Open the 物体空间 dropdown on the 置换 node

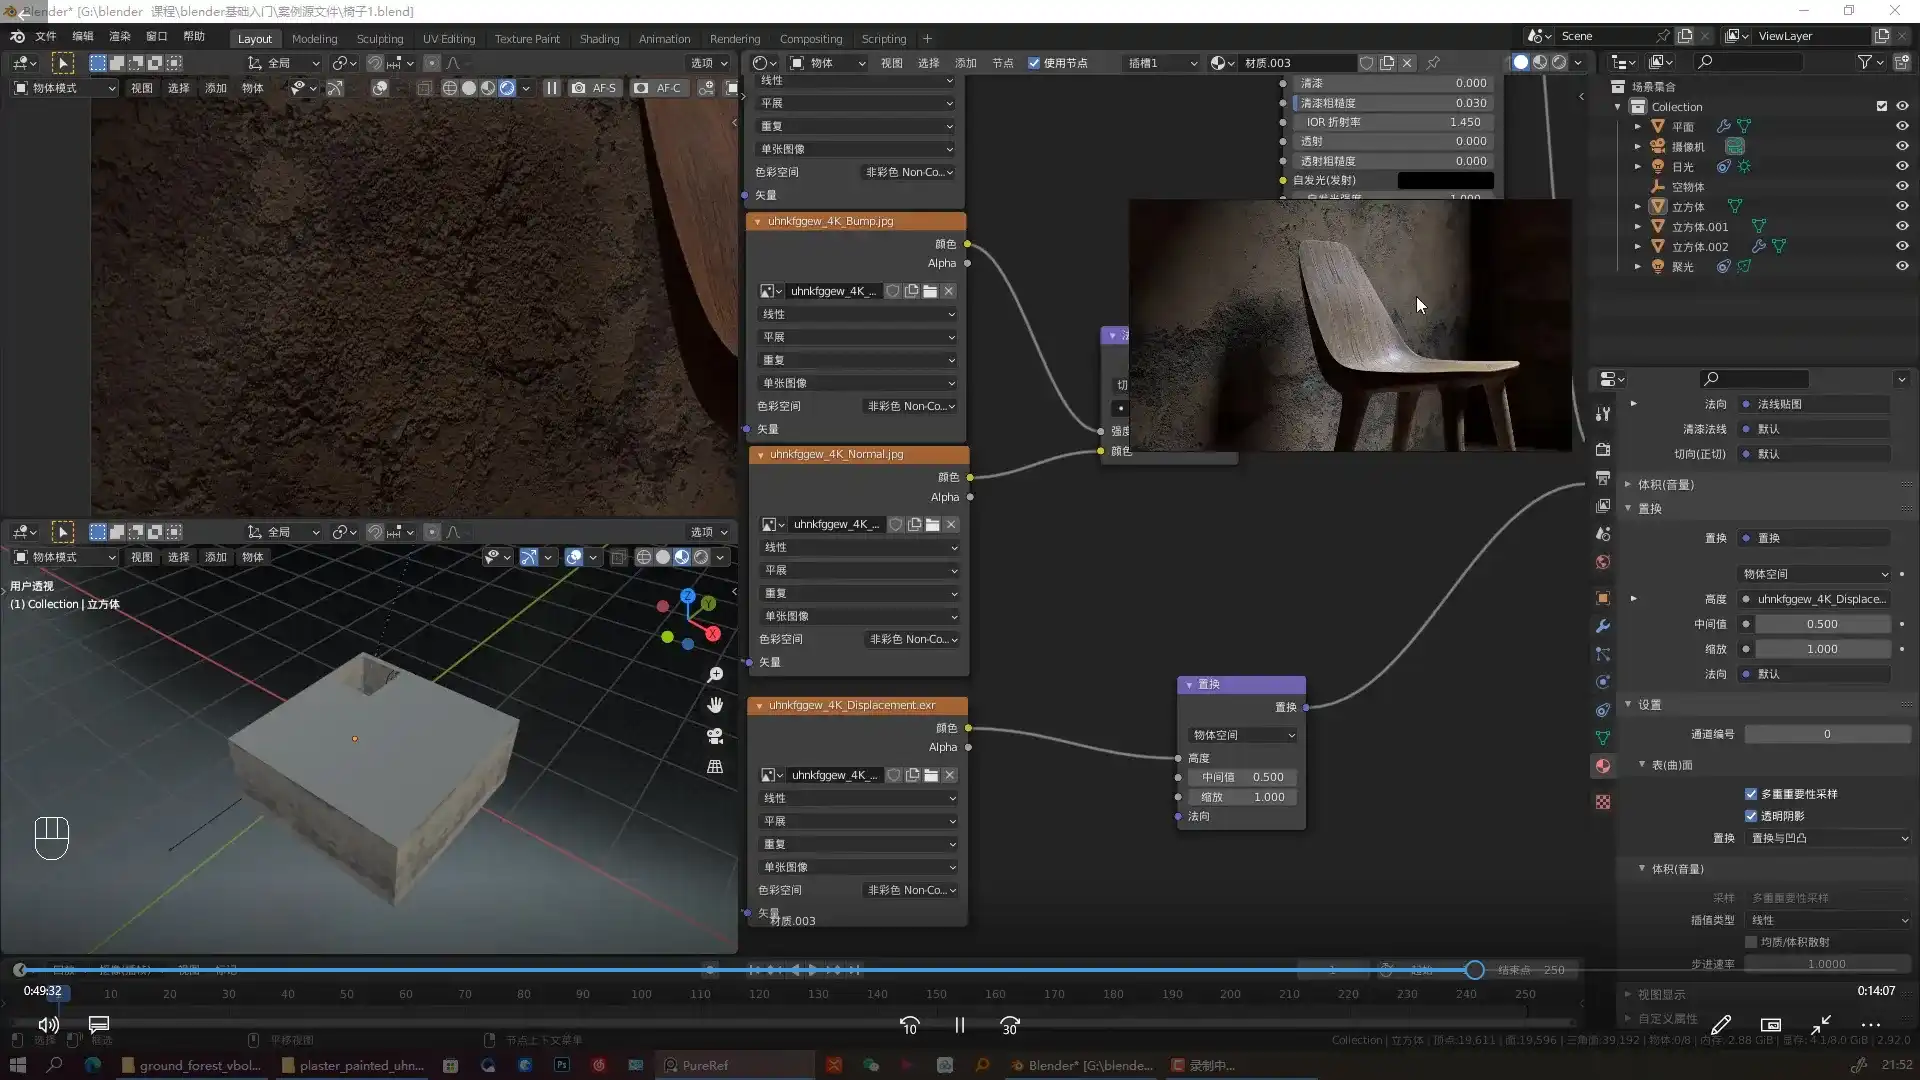[x=1243, y=735]
